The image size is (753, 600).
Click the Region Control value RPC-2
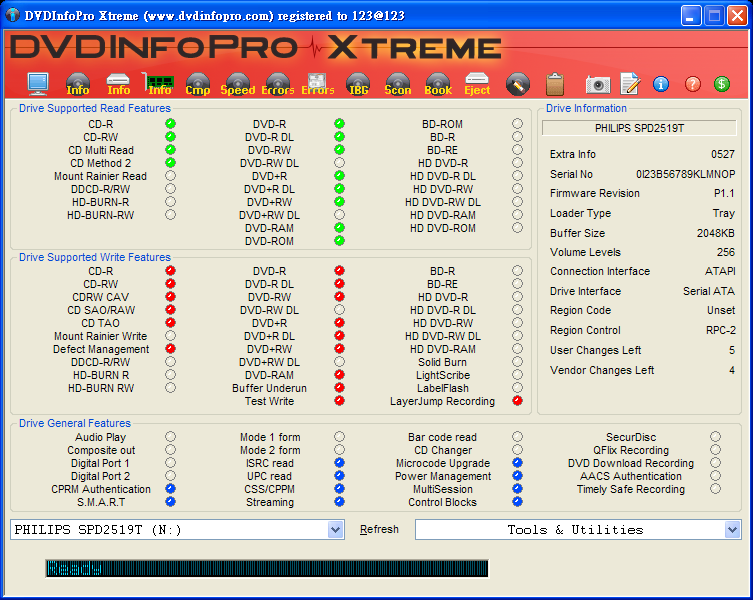[720, 330]
